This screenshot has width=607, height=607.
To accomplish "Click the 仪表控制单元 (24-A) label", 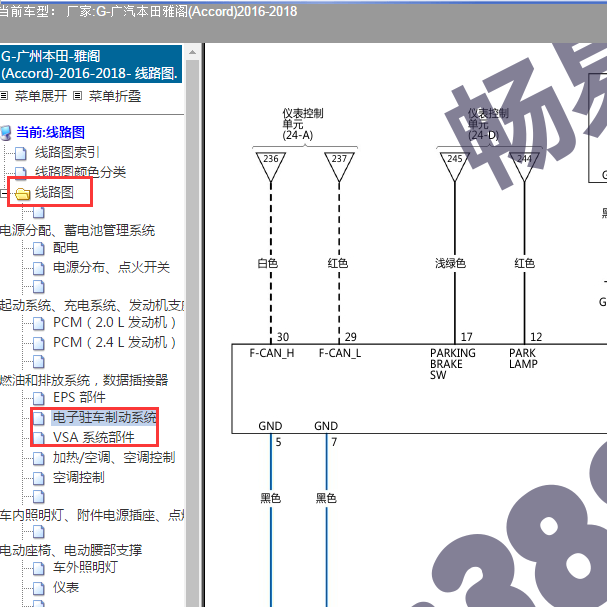I will tap(303, 124).
